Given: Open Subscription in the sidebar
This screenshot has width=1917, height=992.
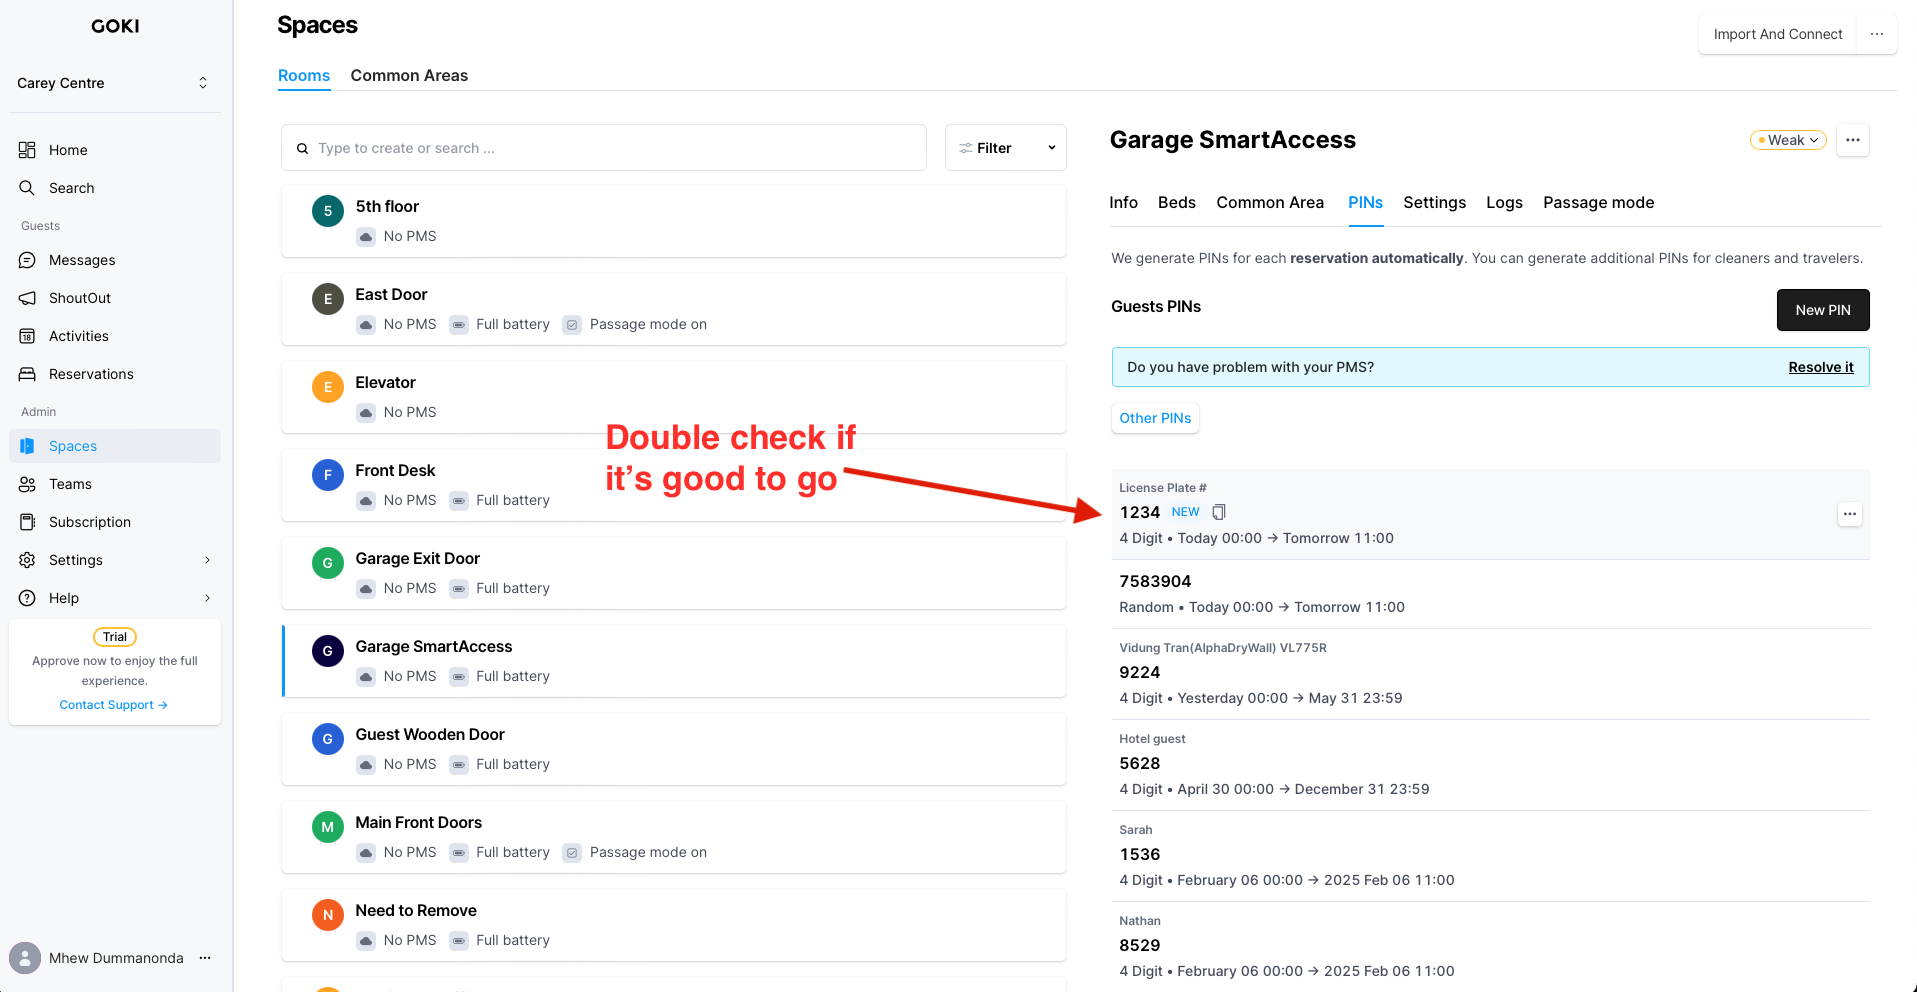Looking at the screenshot, I should click(89, 522).
